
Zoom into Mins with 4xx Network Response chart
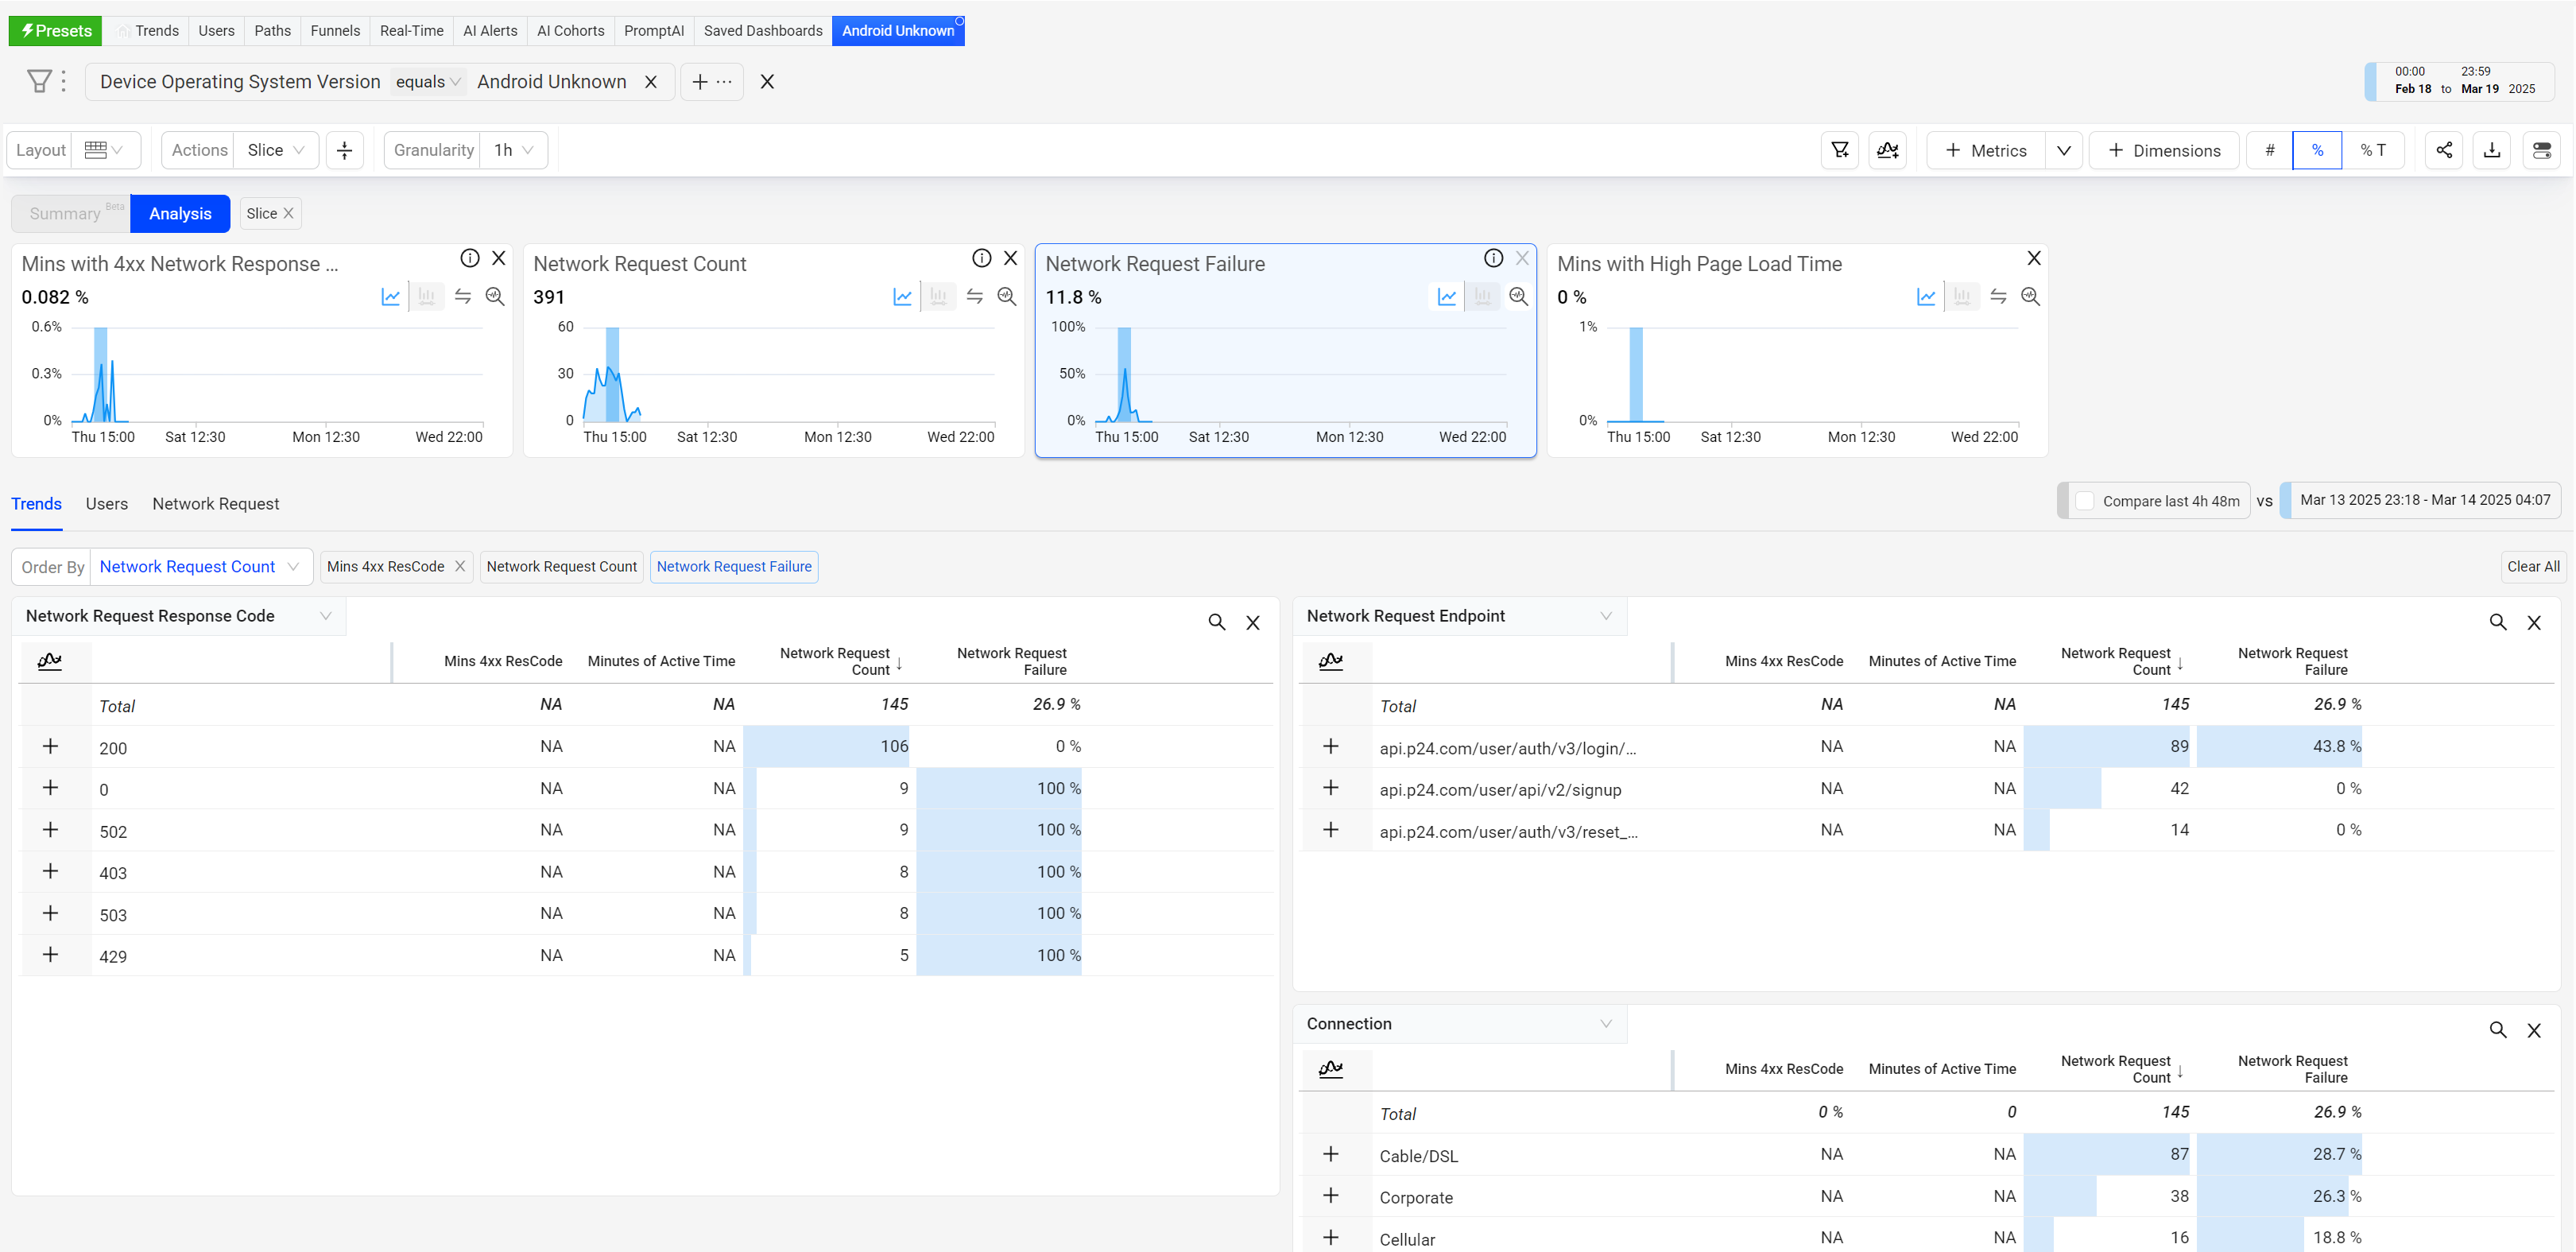tap(495, 296)
